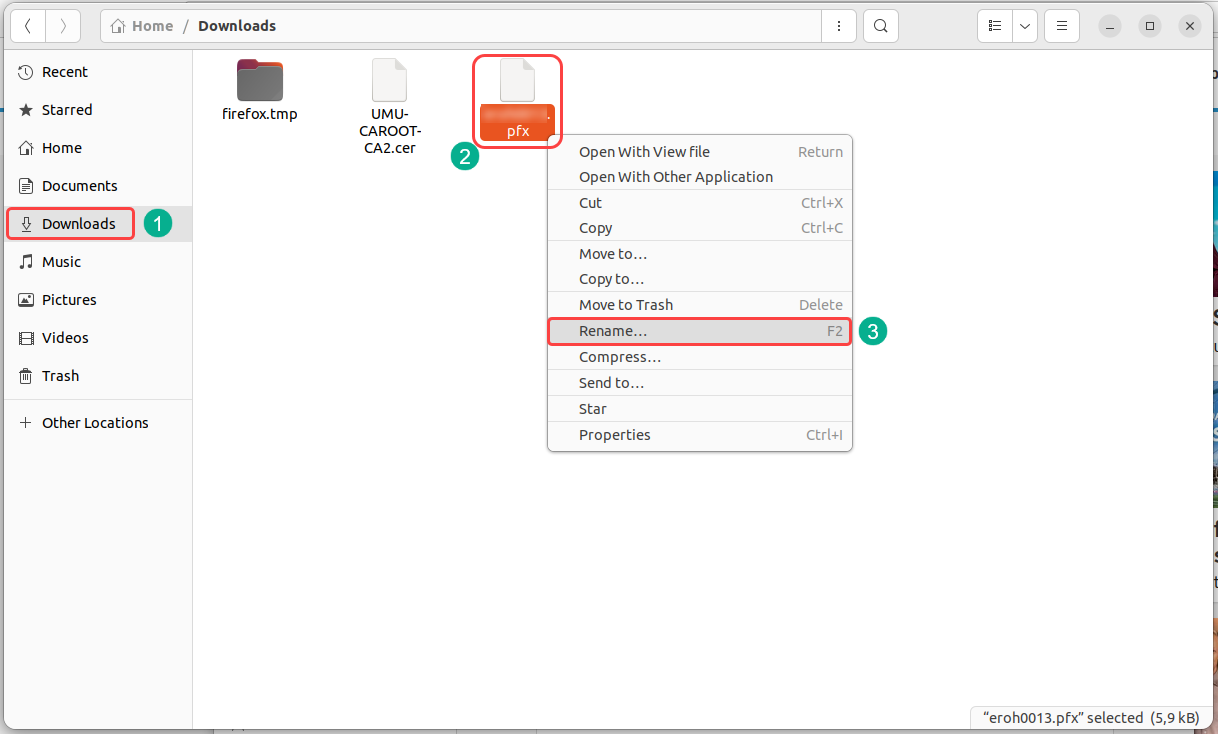The width and height of the screenshot is (1218, 734).
Task: Choose Rename… from the context menu
Action: tap(613, 331)
